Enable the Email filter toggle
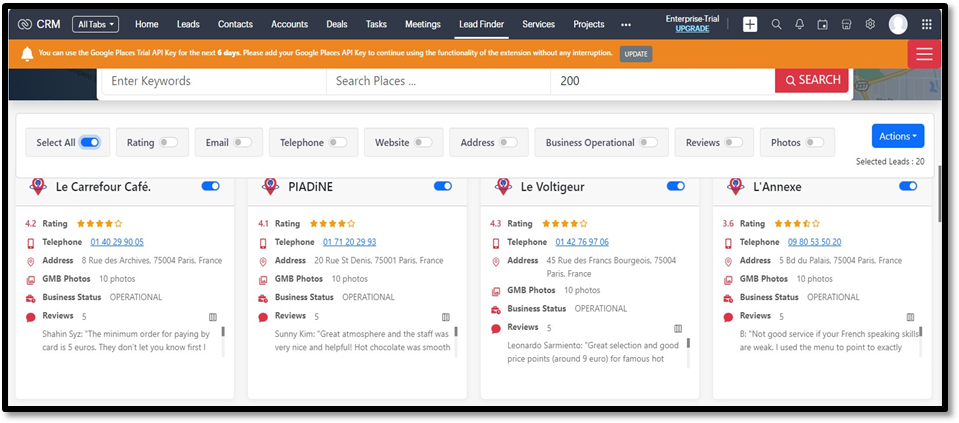Image resolution: width=959 pixels, height=423 pixels. coord(242,142)
